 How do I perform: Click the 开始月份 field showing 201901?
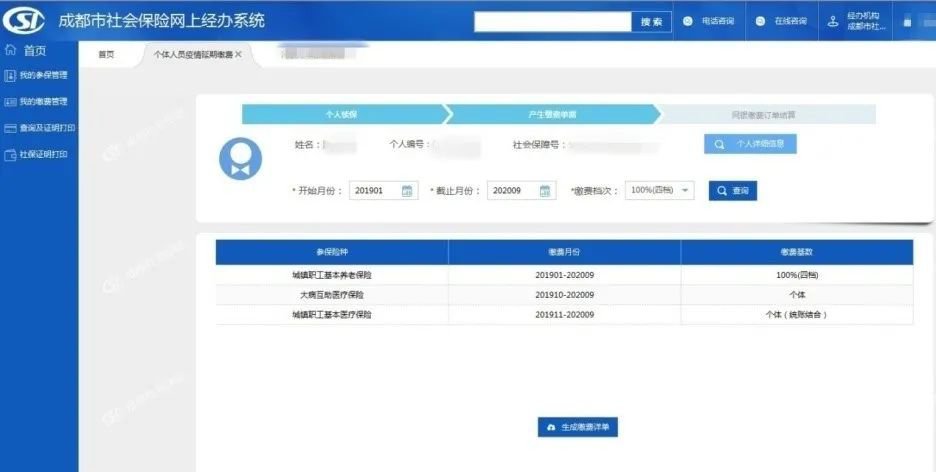click(383, 191)
